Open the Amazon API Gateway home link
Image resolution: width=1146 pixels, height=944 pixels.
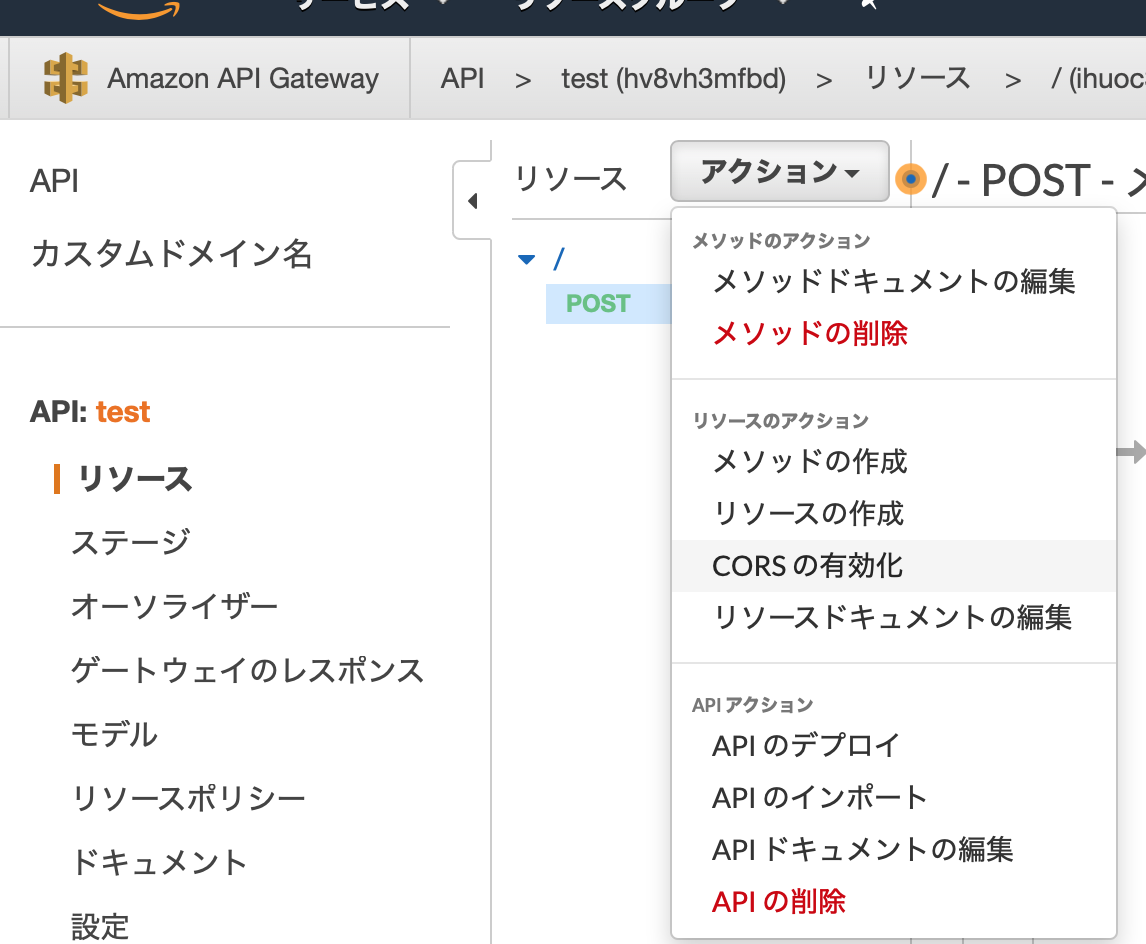tap(243, 78)
